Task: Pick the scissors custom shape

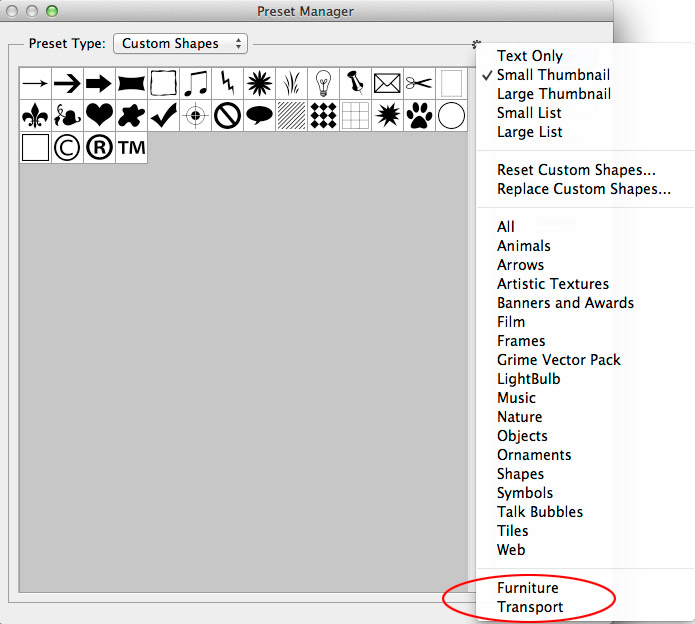Action: click(x=419, y=83)
